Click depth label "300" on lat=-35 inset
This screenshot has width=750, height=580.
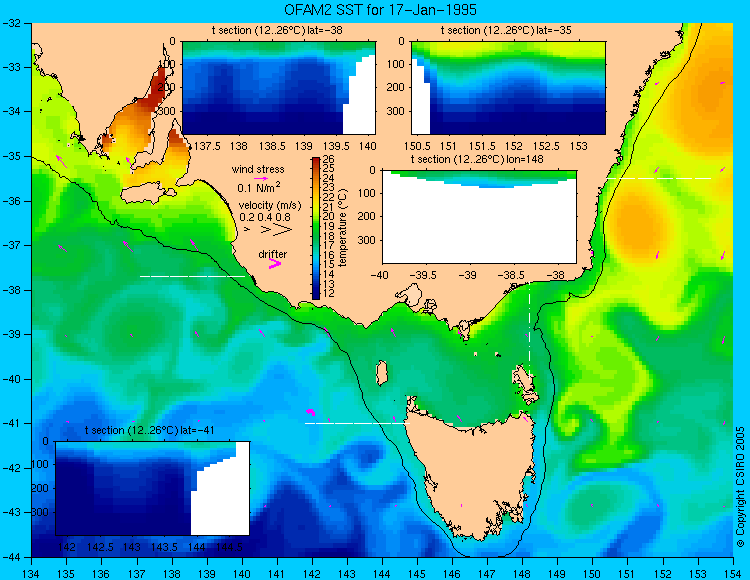[397, 111]
